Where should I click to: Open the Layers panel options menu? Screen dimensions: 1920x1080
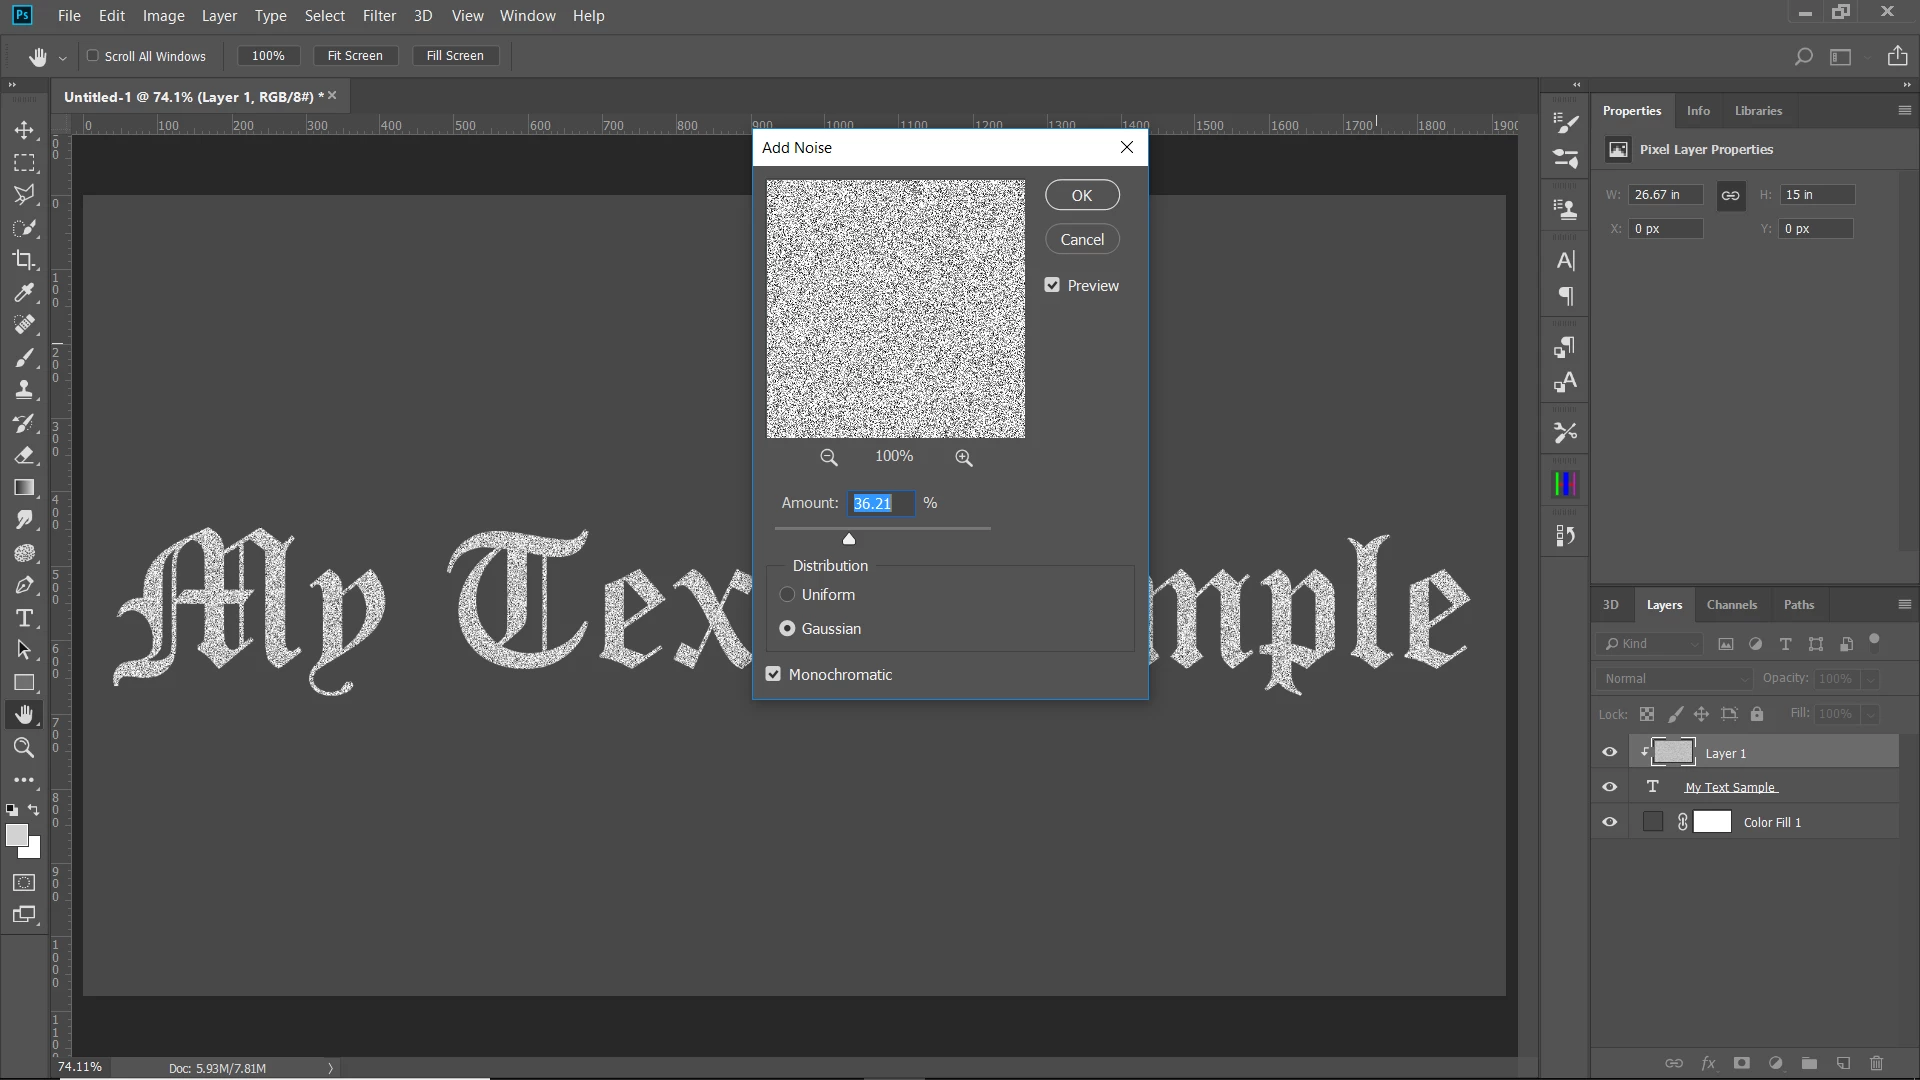(x=1904, y=604)
